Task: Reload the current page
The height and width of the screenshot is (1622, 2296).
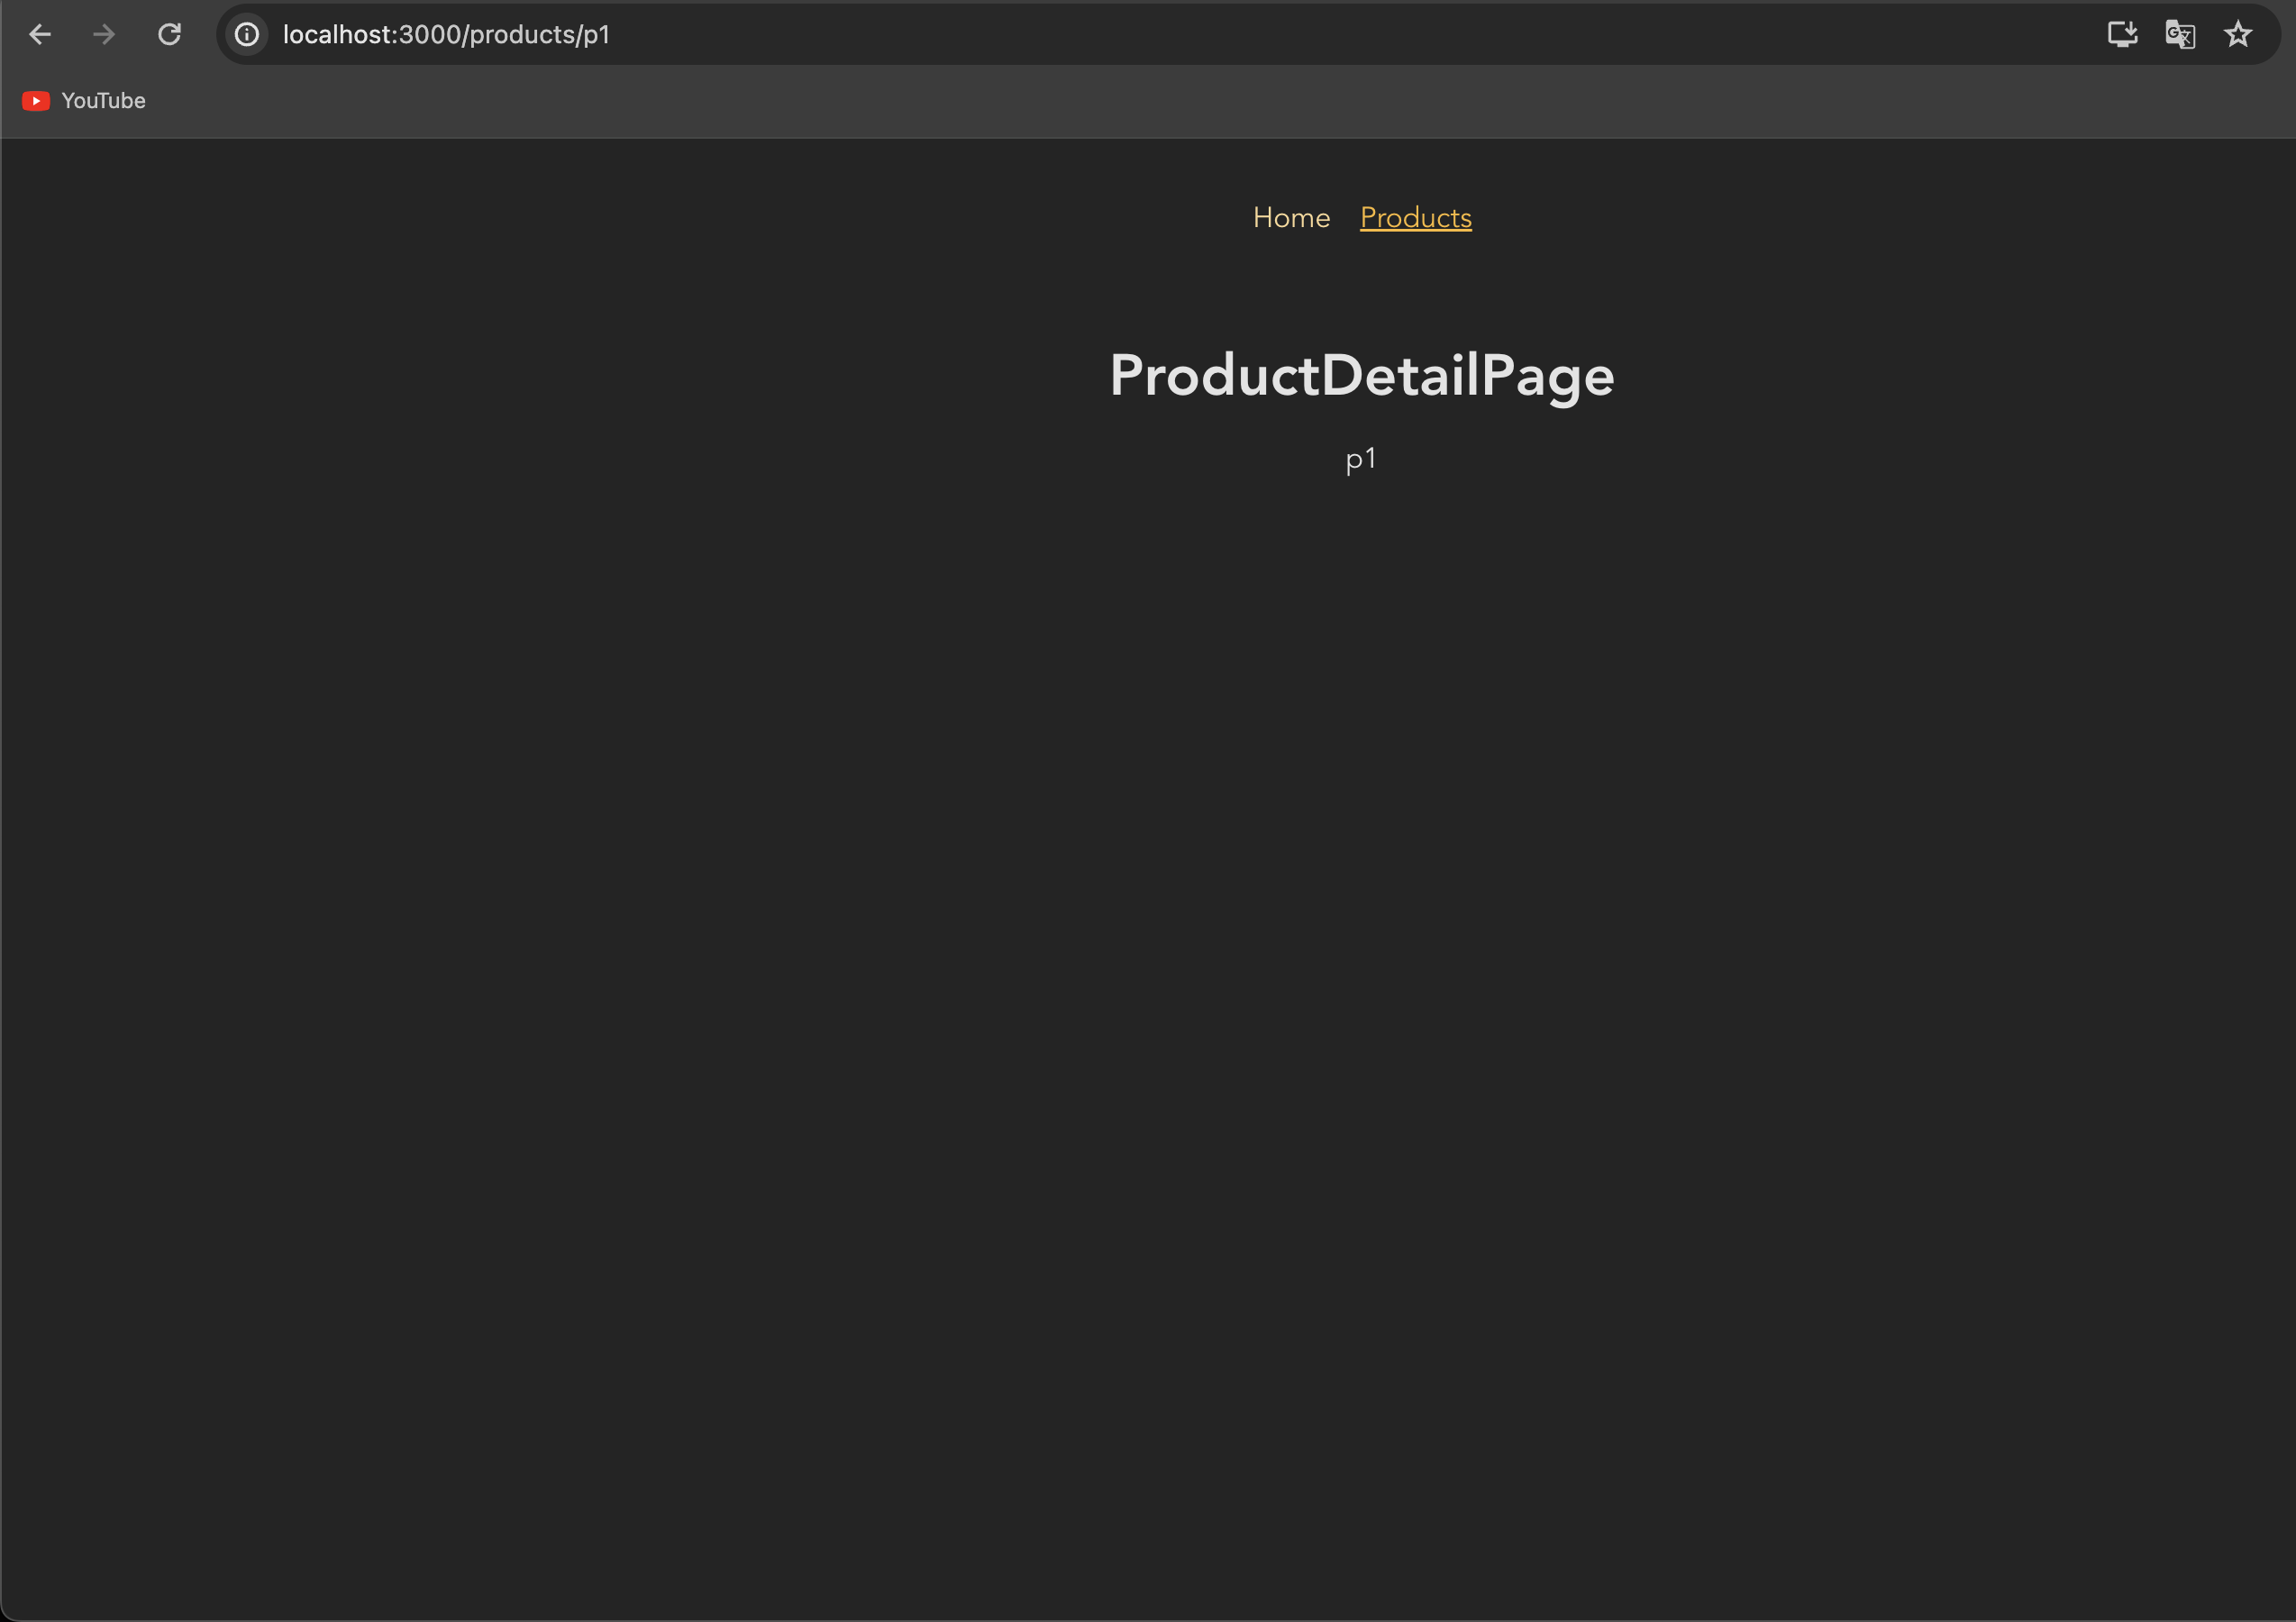Action: [x=169, y=35]
